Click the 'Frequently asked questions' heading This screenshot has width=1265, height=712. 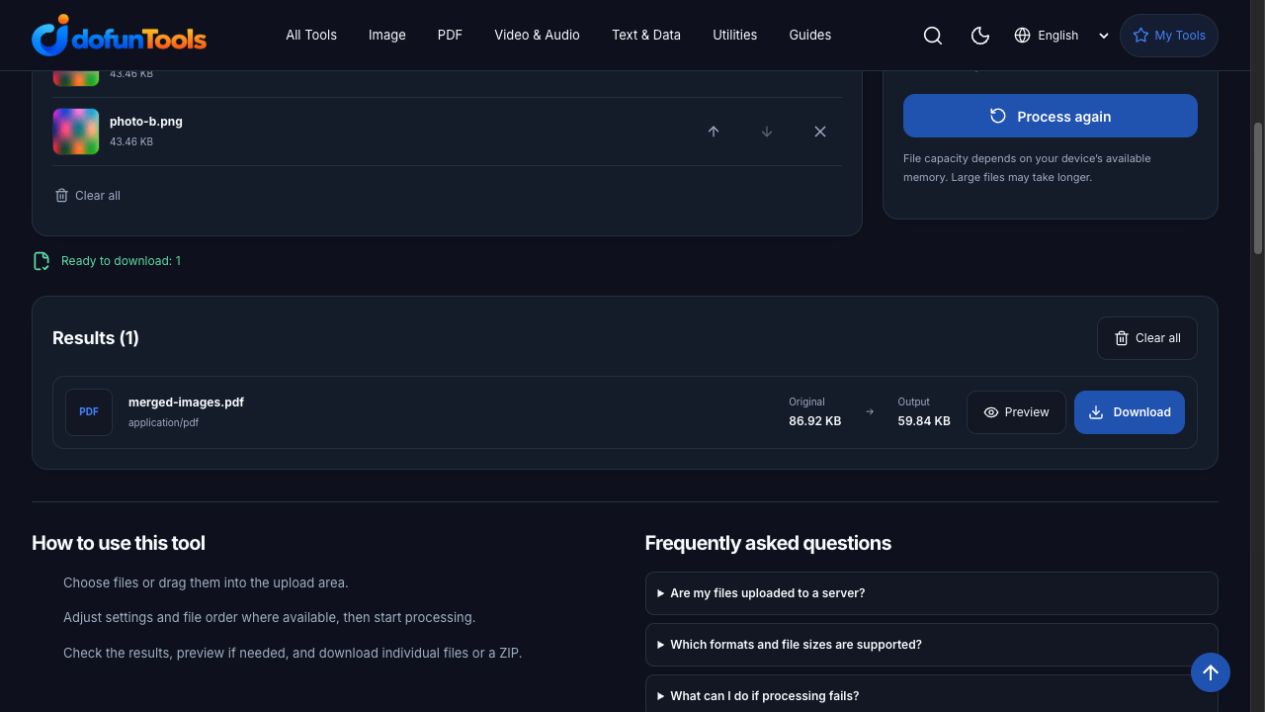tap(768, 543)
